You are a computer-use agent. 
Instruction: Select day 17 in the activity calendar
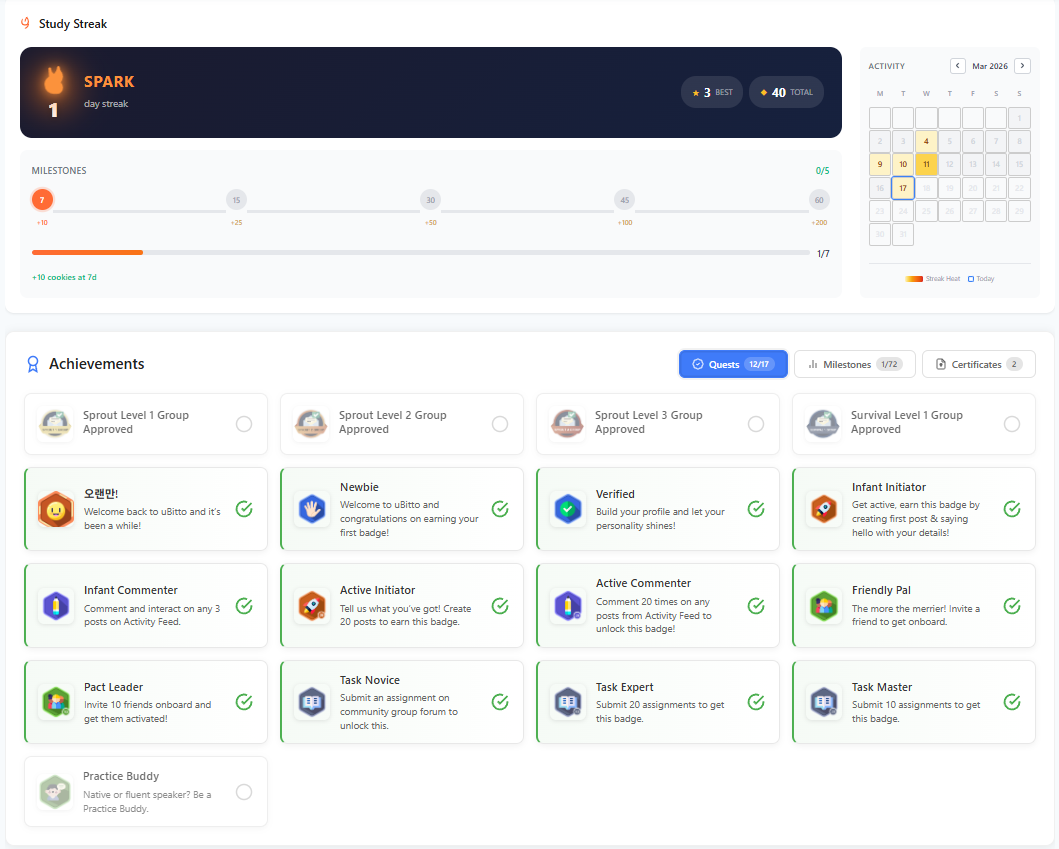pos(903,188)
